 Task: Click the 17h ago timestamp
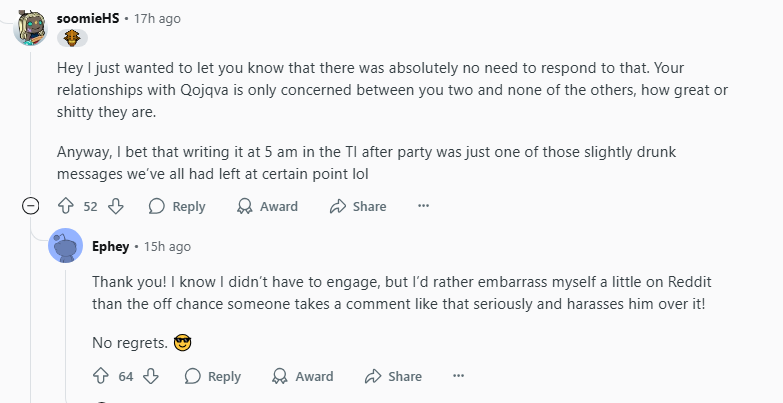point(157,19)
